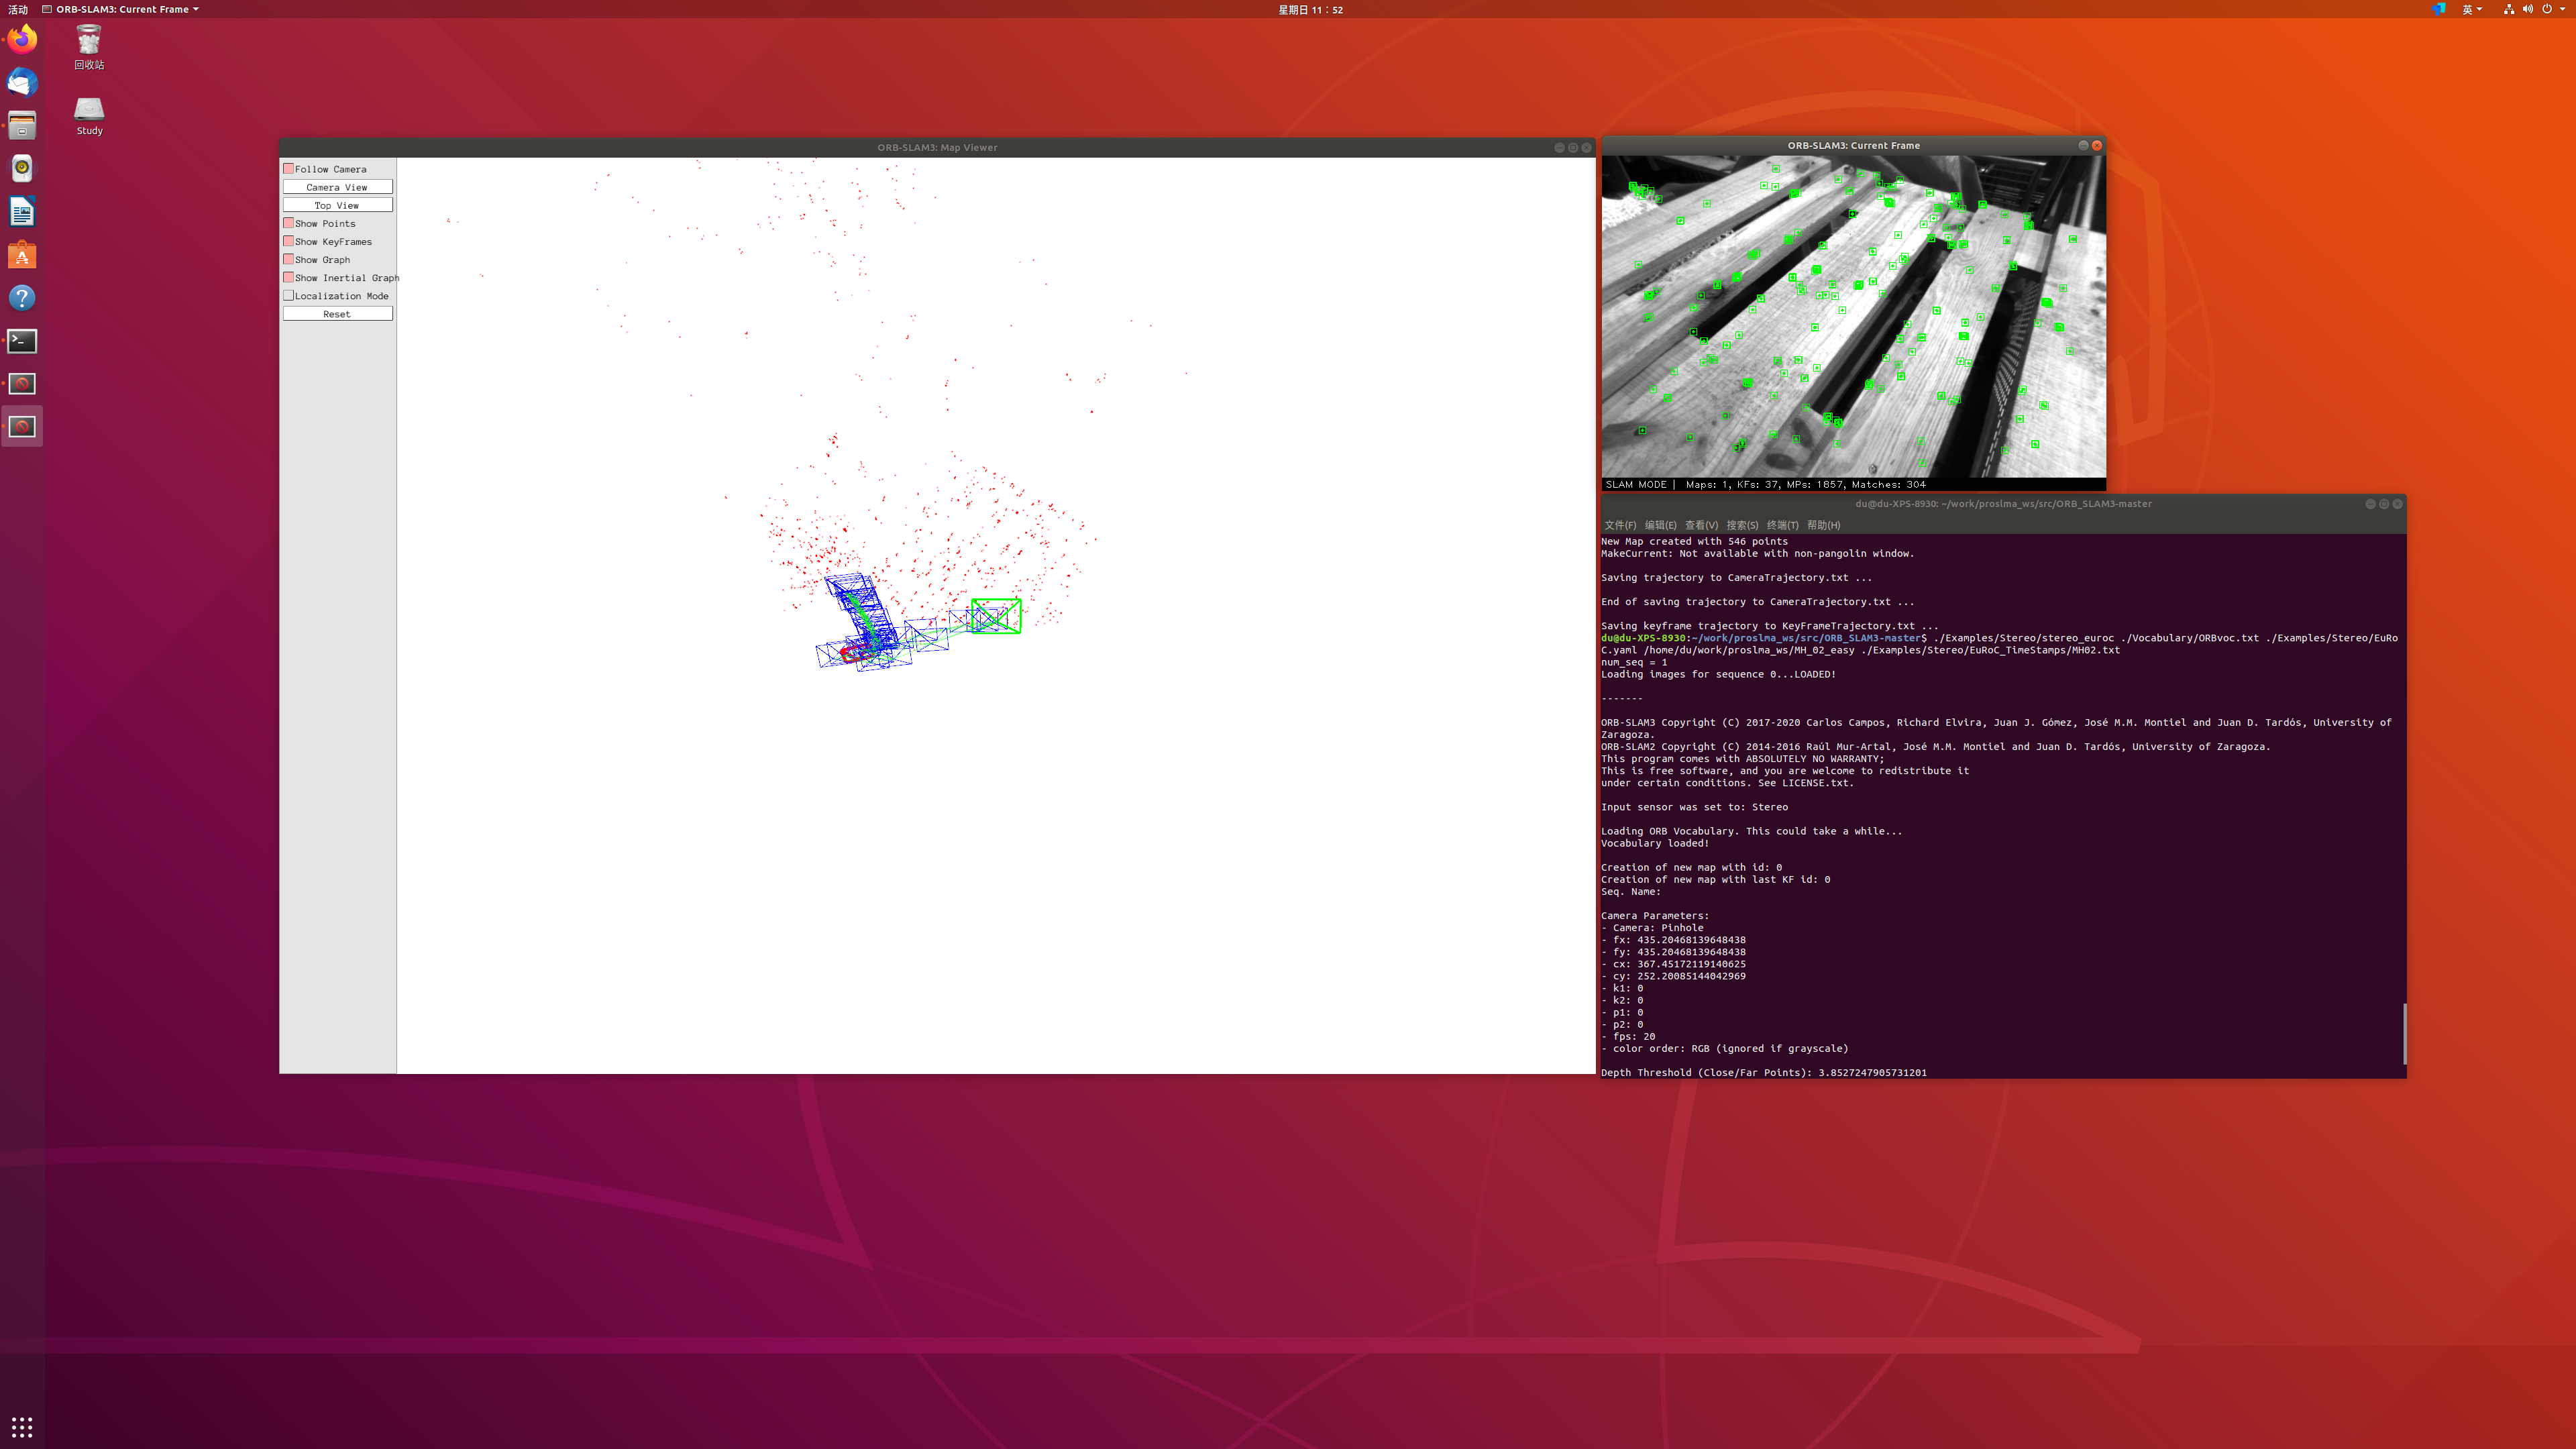Launch Thunderbird mail from the dock
The height and width of the screenshot is (1449, 2576).
point(22,83)
